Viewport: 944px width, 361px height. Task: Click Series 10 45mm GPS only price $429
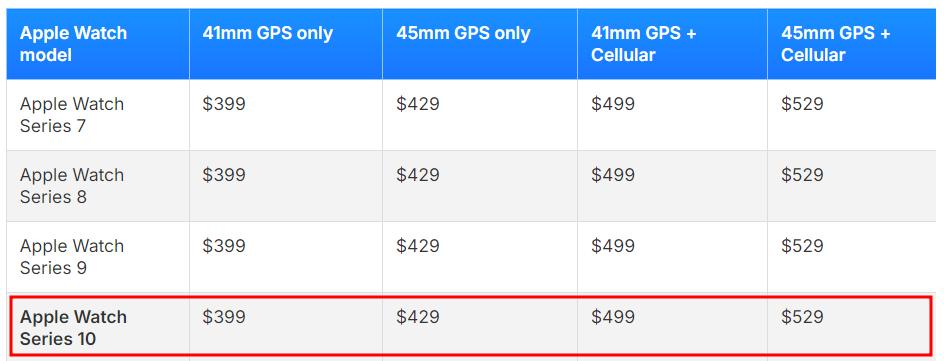point(418,317)
